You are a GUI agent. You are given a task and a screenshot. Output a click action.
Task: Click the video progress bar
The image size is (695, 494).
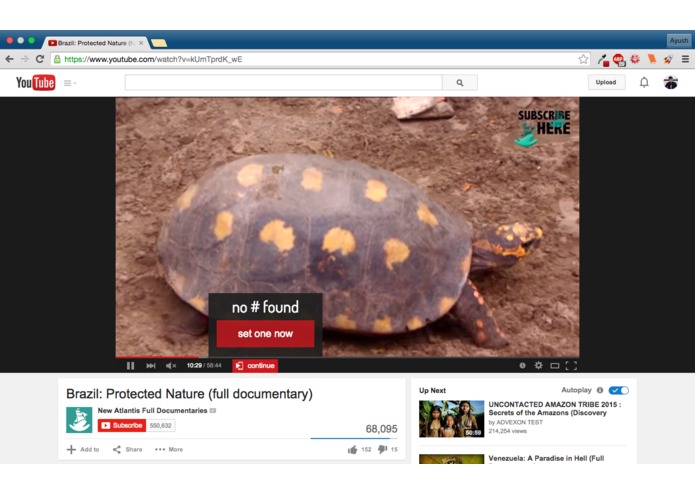[x=347, y=357]
